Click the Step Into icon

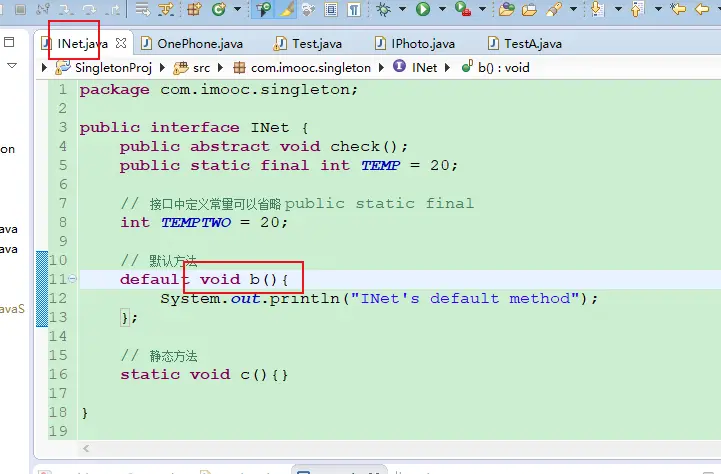click(x=66, y=9)
